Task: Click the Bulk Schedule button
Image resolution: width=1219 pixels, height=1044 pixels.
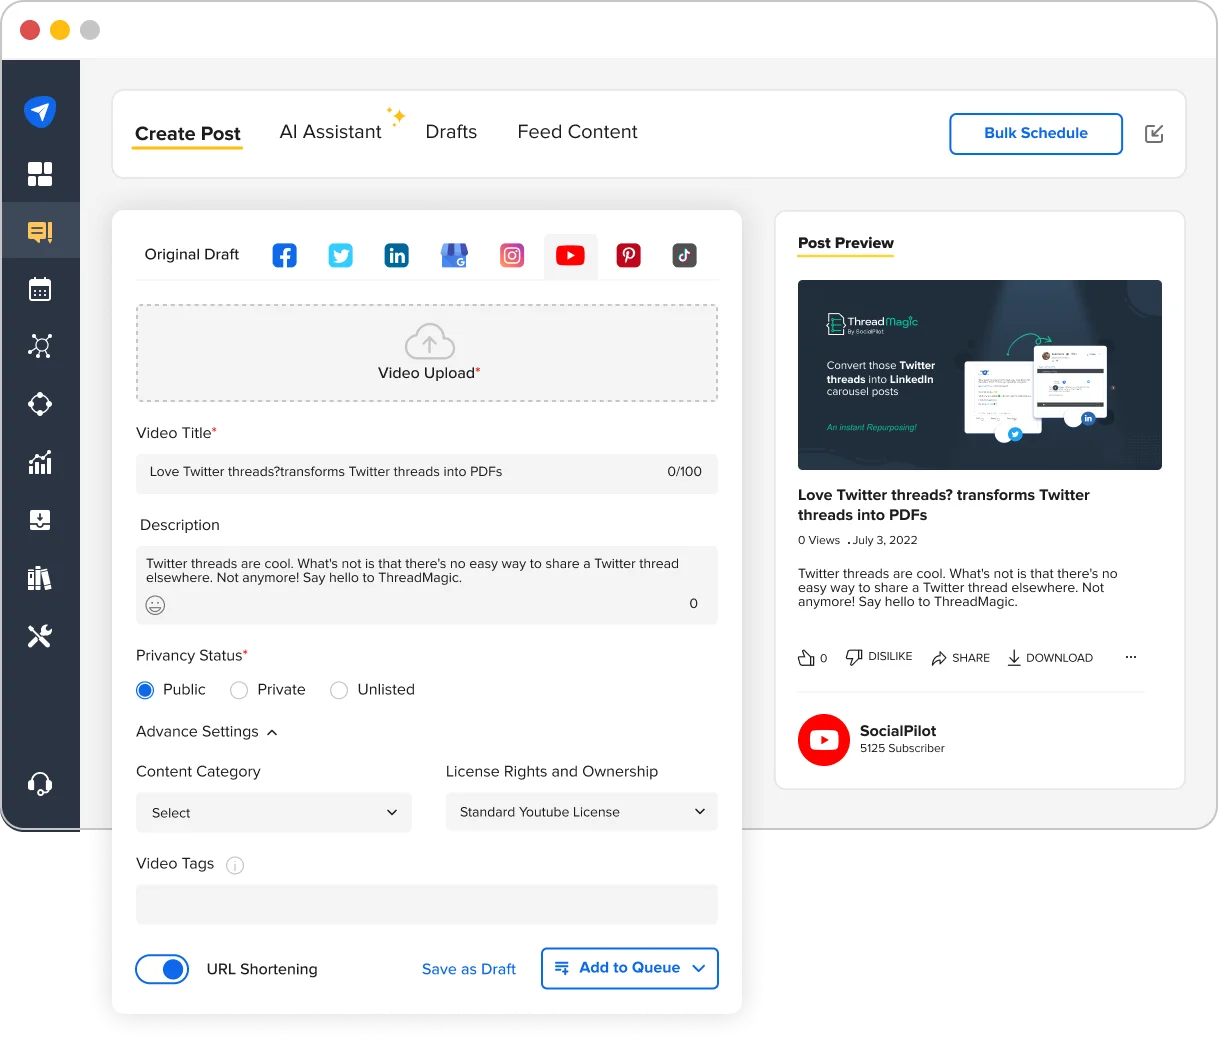Action: 1035,133
